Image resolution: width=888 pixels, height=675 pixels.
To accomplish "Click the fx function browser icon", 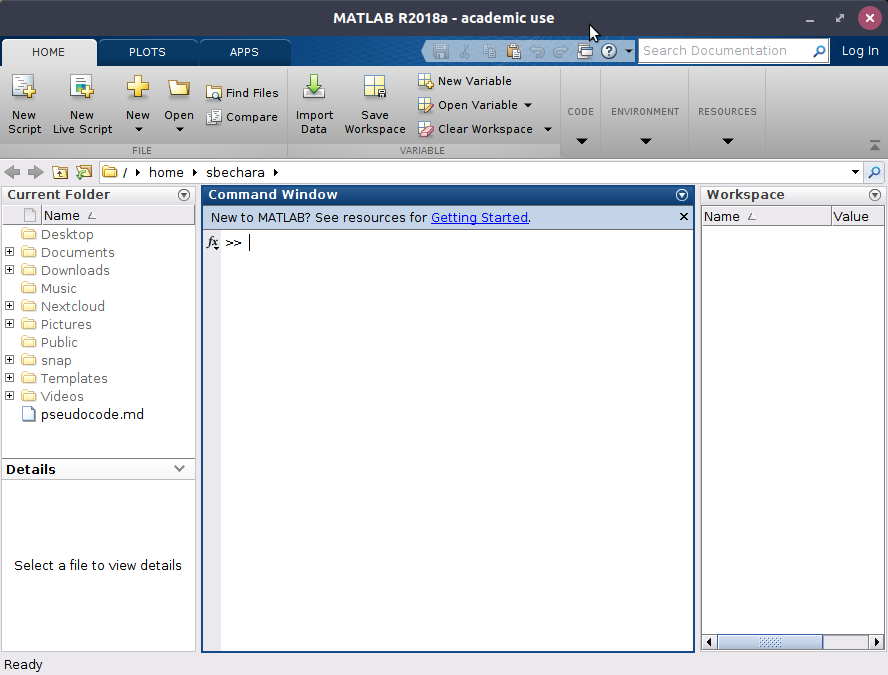I will click(x=212, y=243).
